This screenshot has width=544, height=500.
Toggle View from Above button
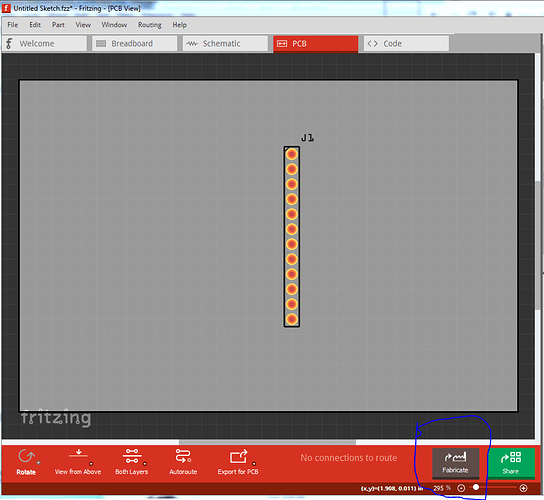(78, 463)
